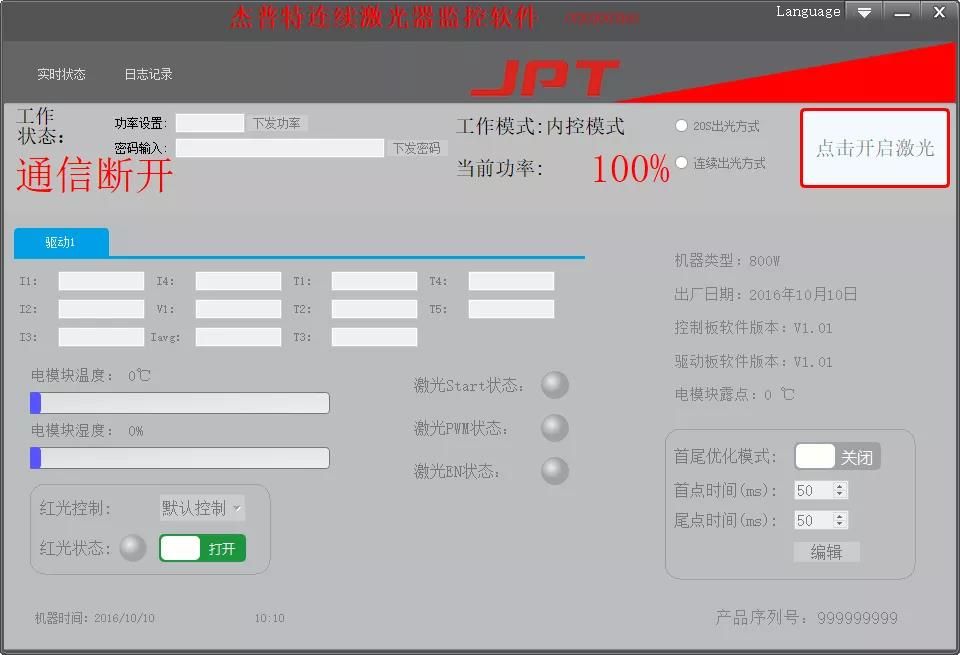Screen dimensions: 960x655
Task: Click the 激光PWM状态 indicator light
Action: (555, 428)
